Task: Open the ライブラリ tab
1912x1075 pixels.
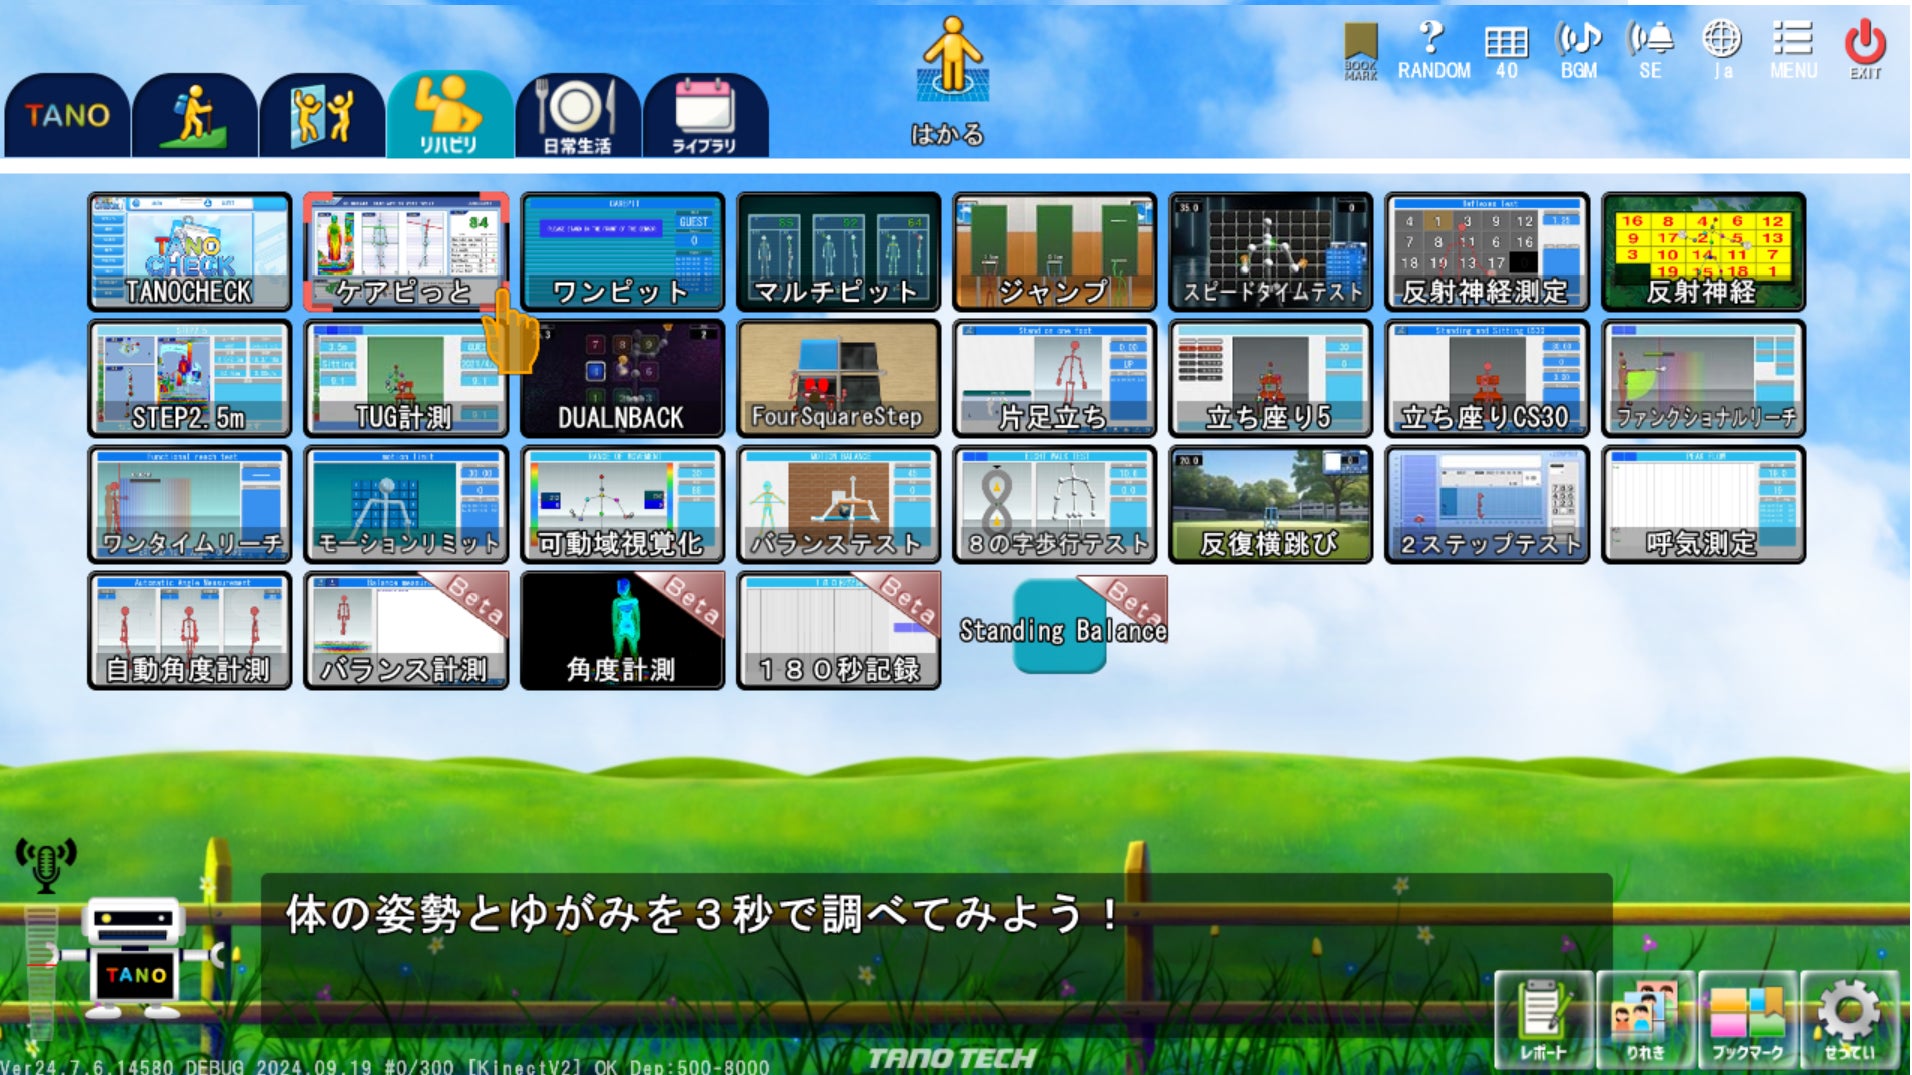Action: [706, 115]
